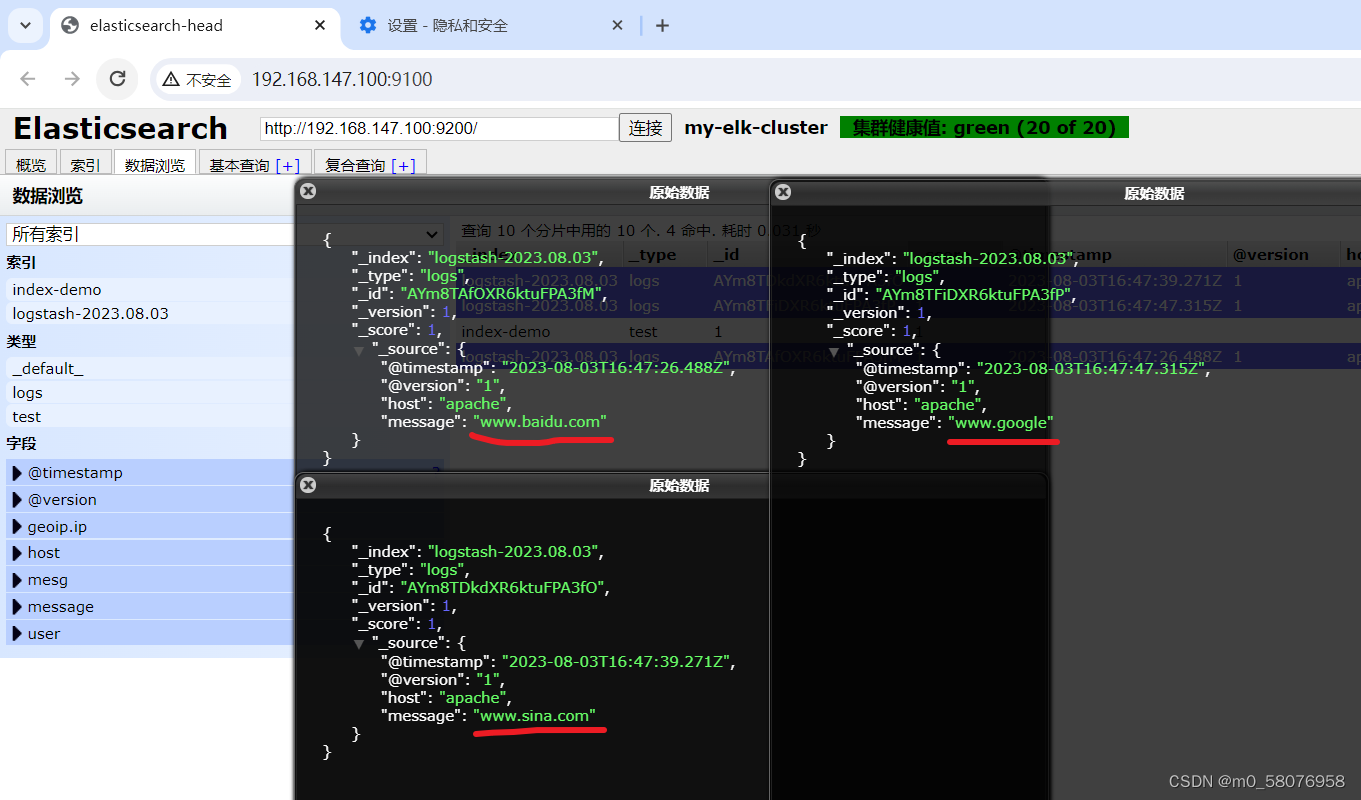Click timestamp 2023-08-03T16:47:47.315Z in google dialog
1361x800 pixels.
click(x=1093, y=368)
